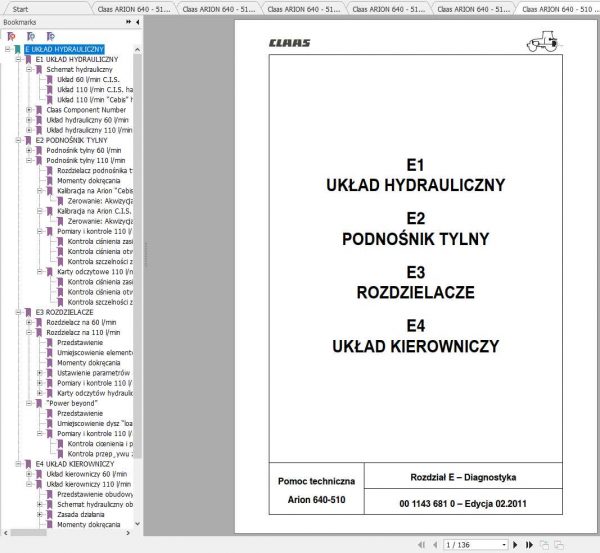The width and height of the screenshot is (600, 553).
Task: Click bookmark icon beside Układ 60 l/min C.I.S.
Action: point(49,80)
